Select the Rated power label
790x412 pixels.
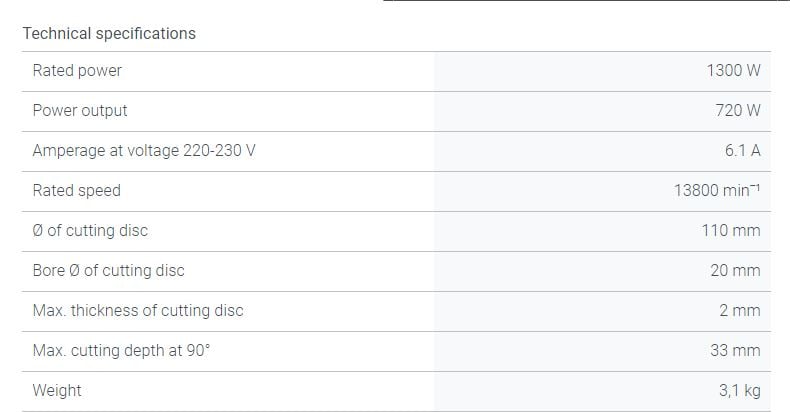click(x=77, y=71)
